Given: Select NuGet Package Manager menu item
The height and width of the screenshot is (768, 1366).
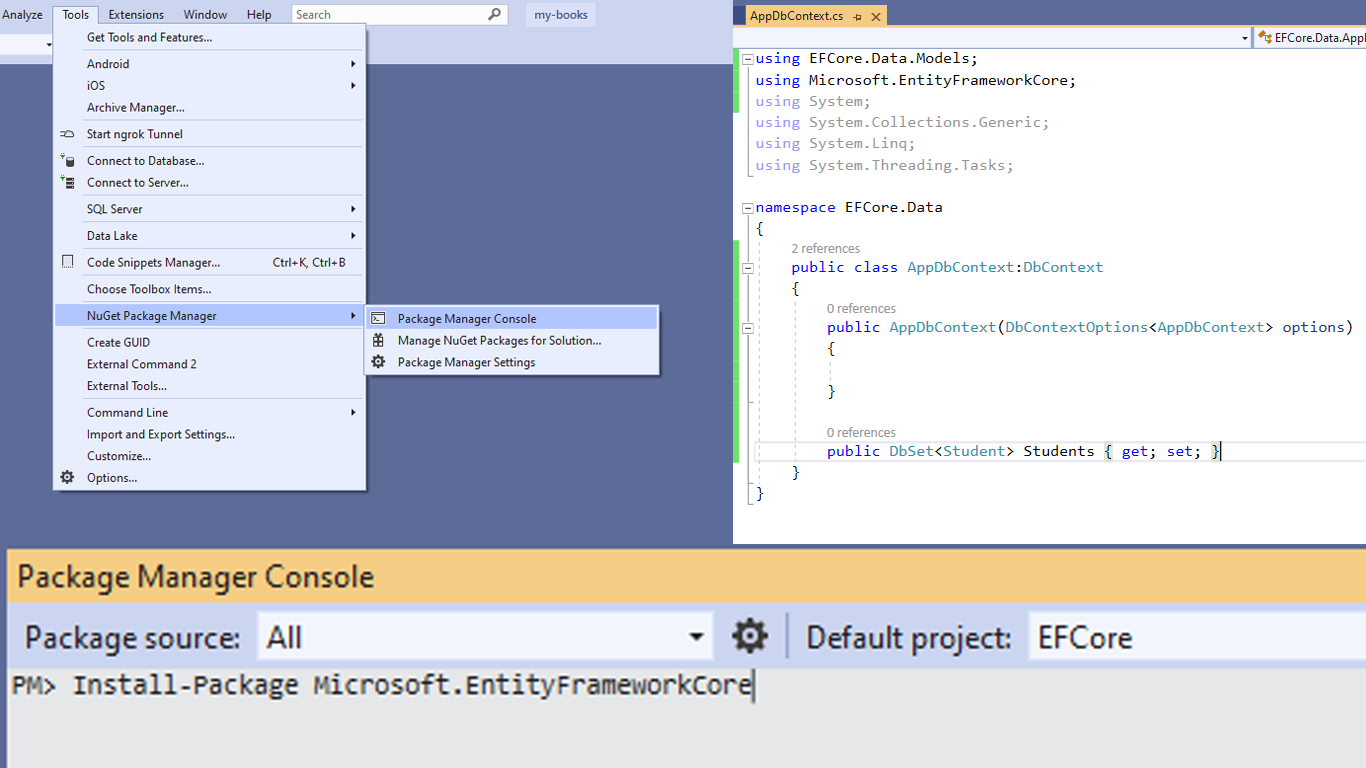Looking at the screenshot, I should point(209,315).
